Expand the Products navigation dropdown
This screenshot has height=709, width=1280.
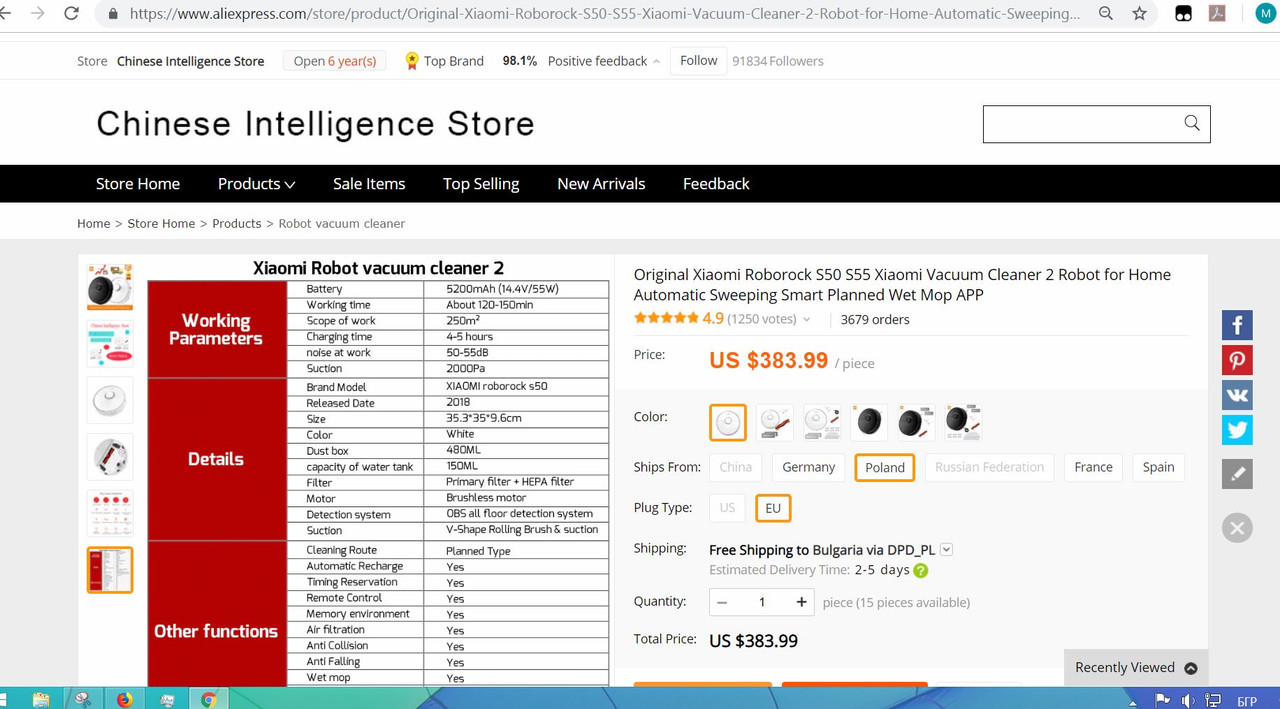256,184
